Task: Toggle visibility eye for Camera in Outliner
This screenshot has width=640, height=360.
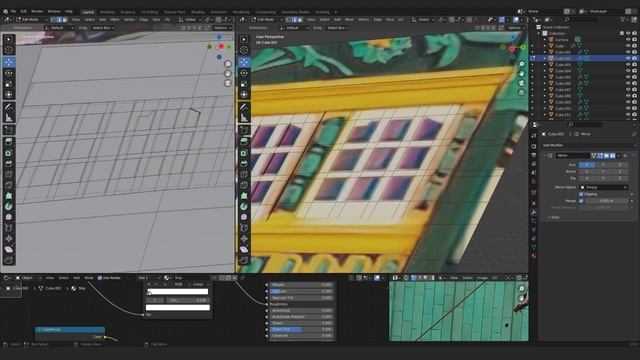Action: point(628,40)
